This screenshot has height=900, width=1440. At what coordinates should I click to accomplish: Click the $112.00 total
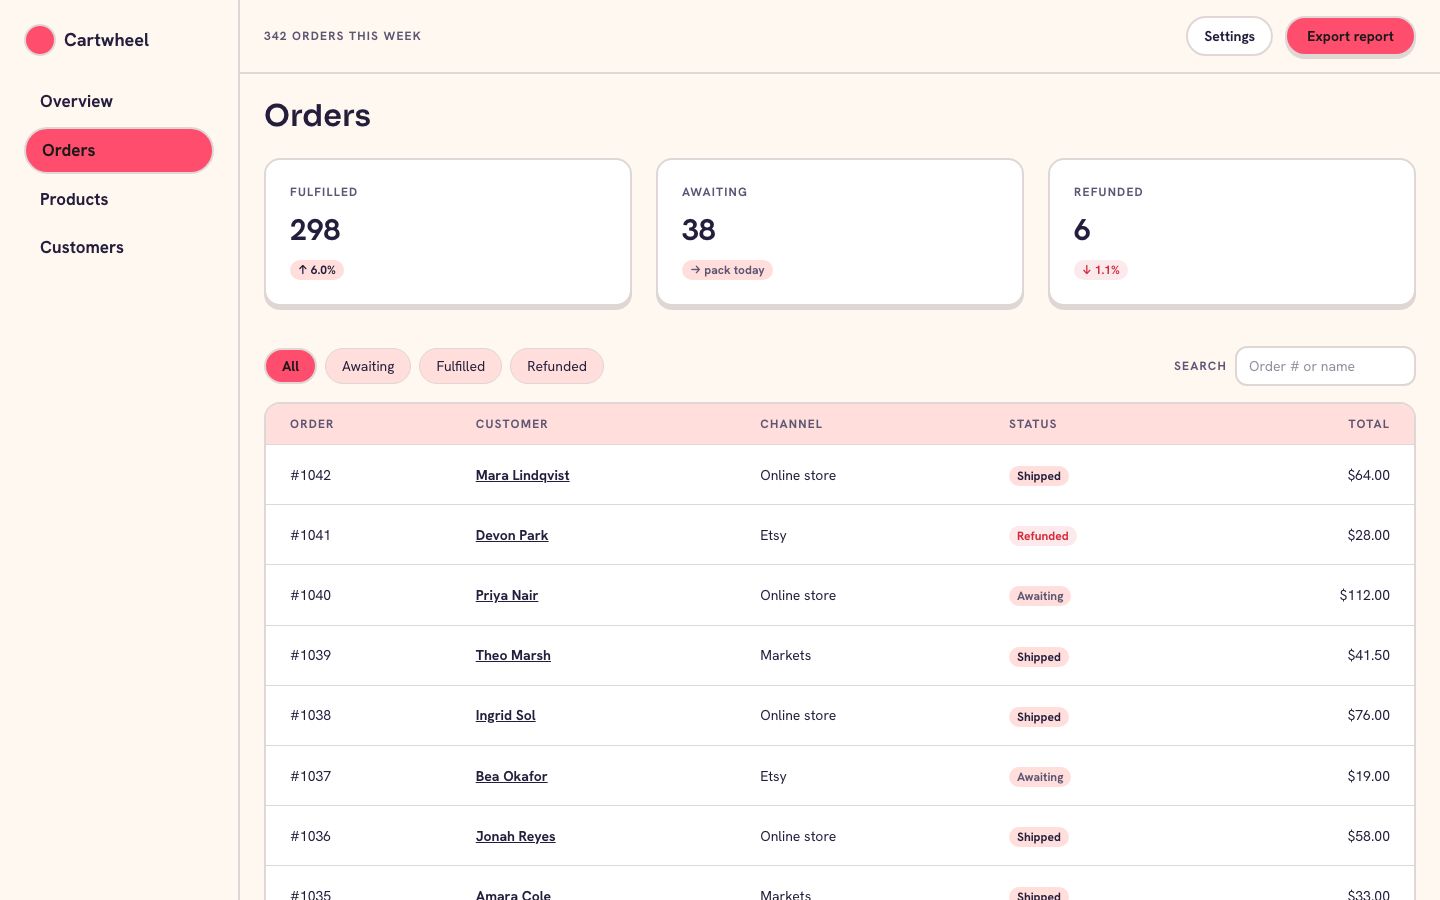point(1365,595)
